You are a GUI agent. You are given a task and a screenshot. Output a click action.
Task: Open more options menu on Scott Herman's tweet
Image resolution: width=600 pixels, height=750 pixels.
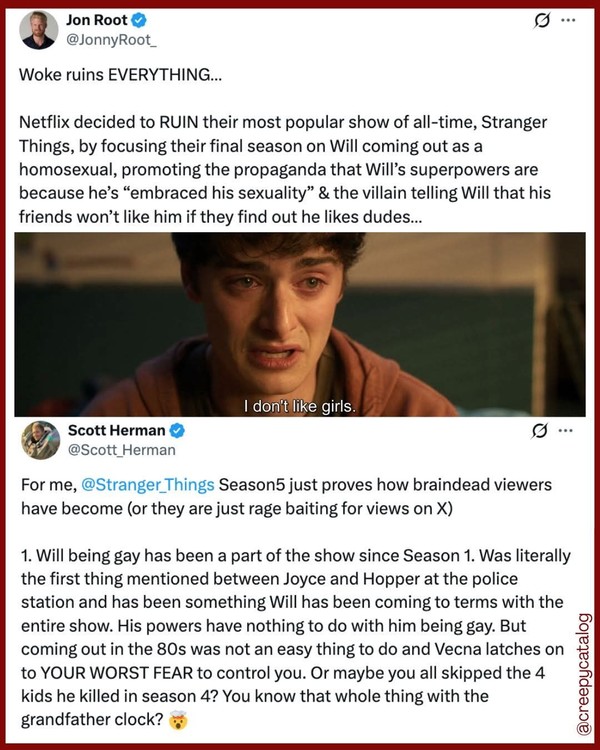(566, 430)
